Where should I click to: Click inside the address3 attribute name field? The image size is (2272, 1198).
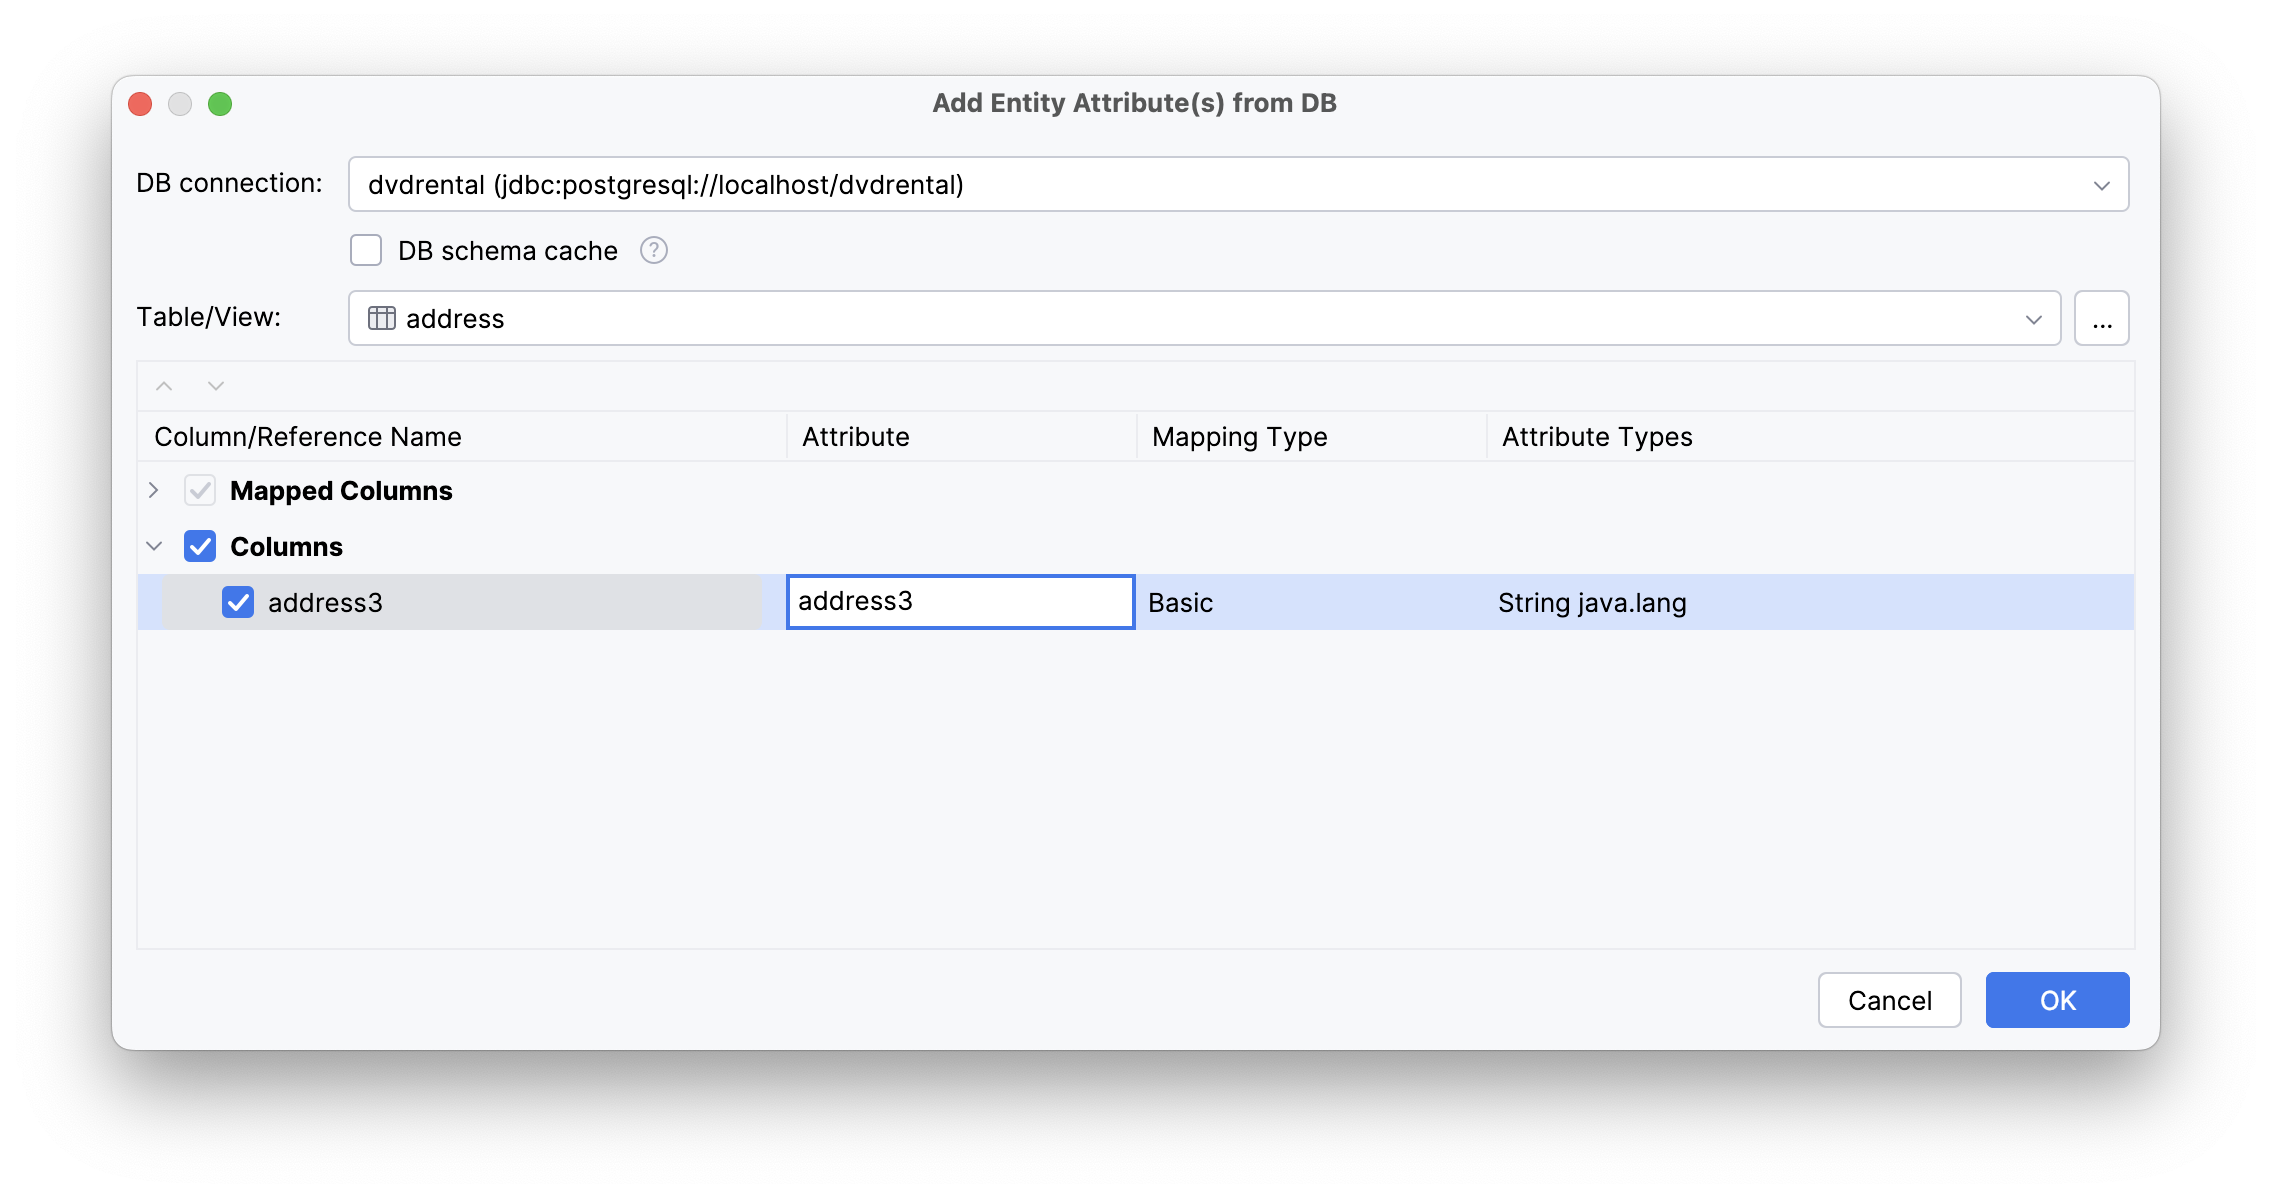[x=959, y=602]
